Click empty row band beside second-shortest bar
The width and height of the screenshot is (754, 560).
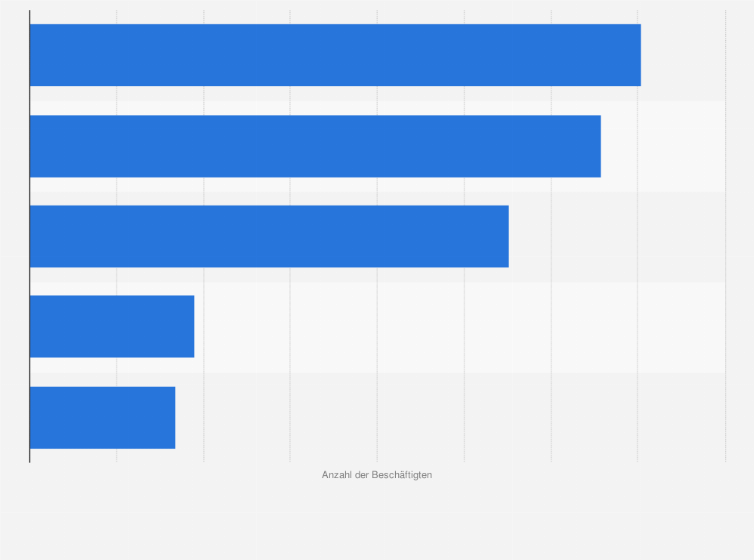coord(460,326)
